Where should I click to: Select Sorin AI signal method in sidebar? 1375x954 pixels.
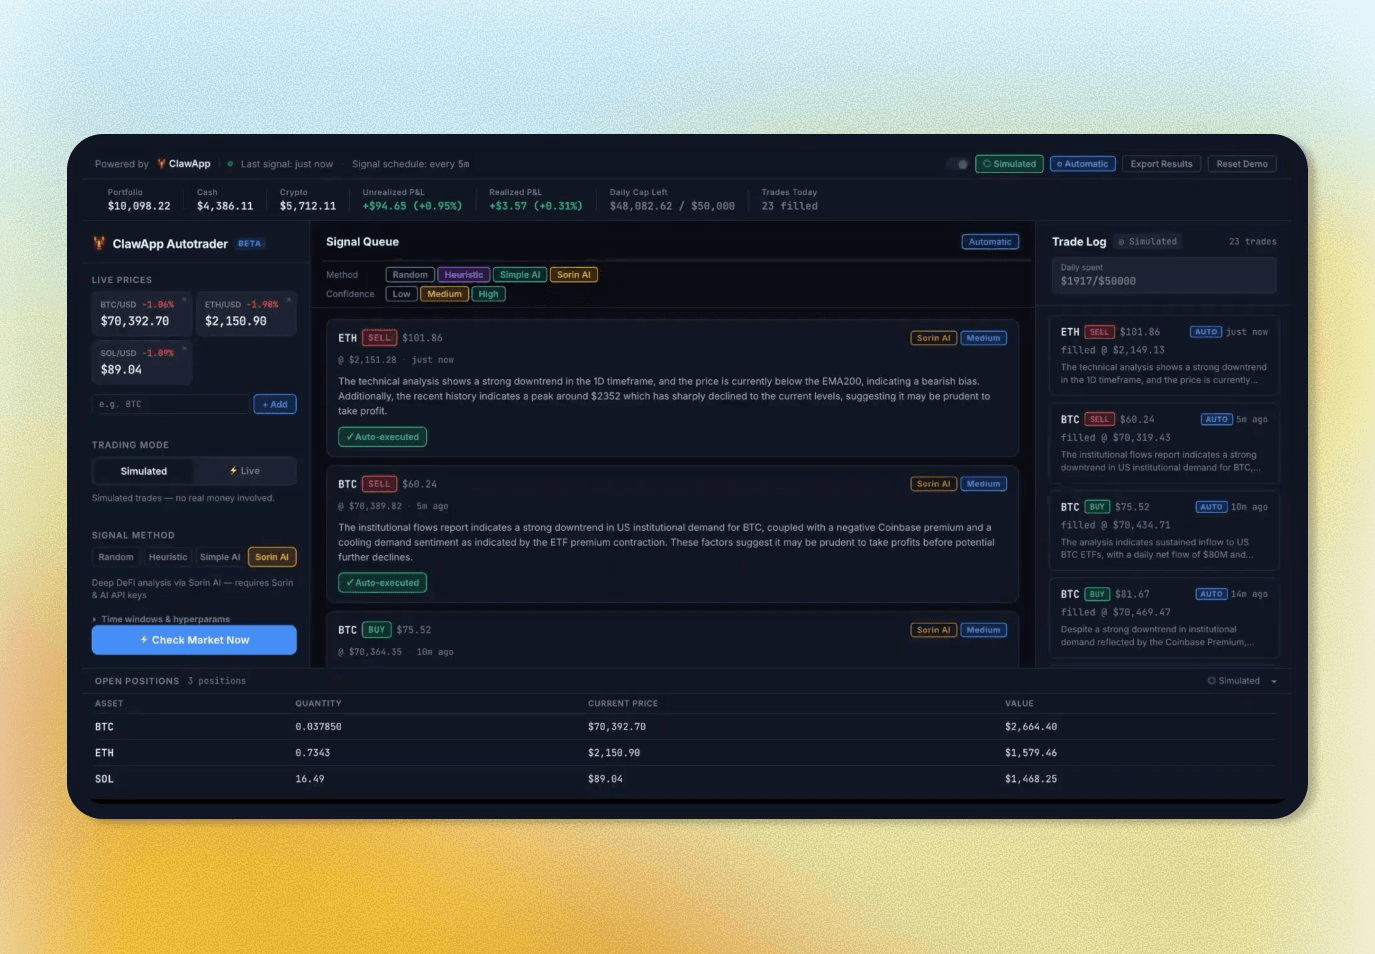[x=272, y=557]
